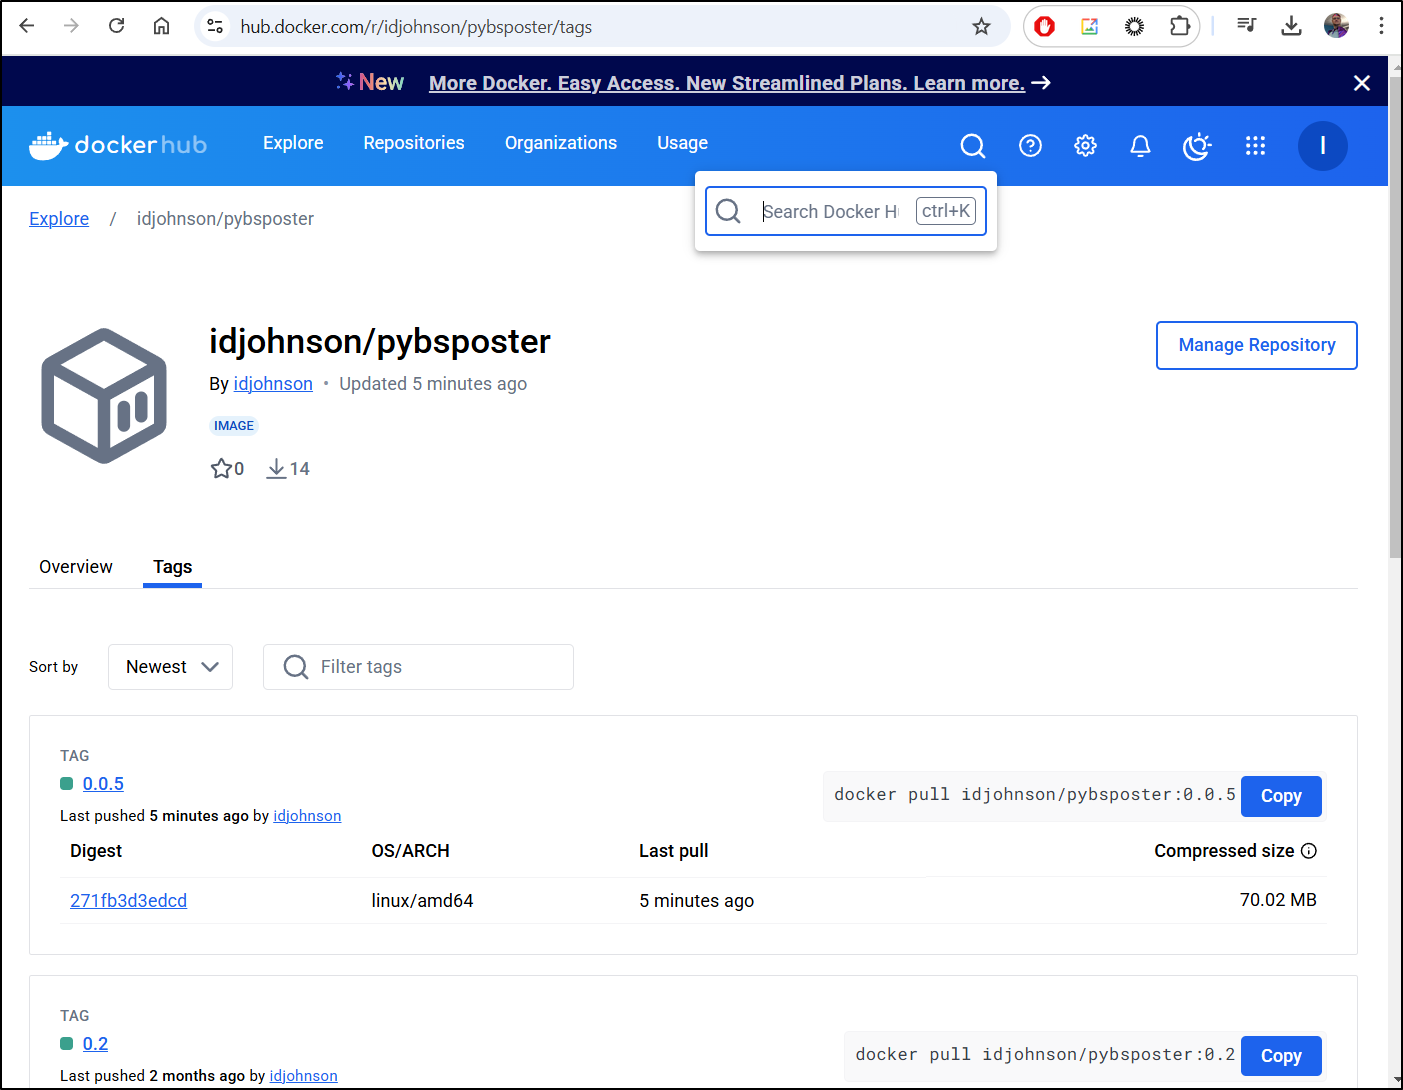
Task: Open the notifications bell icon
Action: pos(1140,146)
